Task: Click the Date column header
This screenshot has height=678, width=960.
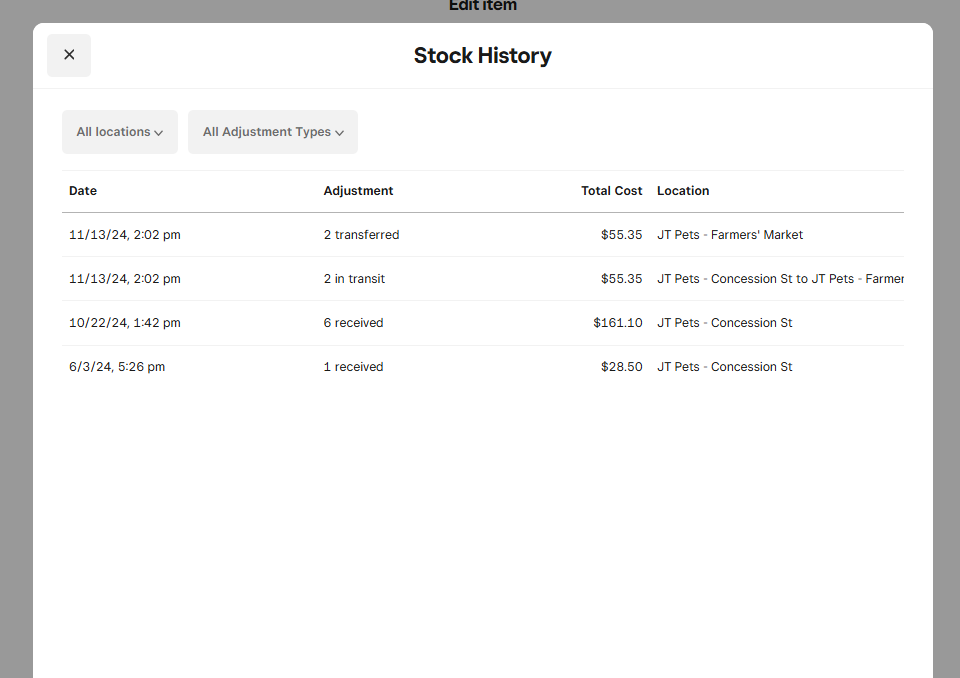Action: click(x=82, y=190)
